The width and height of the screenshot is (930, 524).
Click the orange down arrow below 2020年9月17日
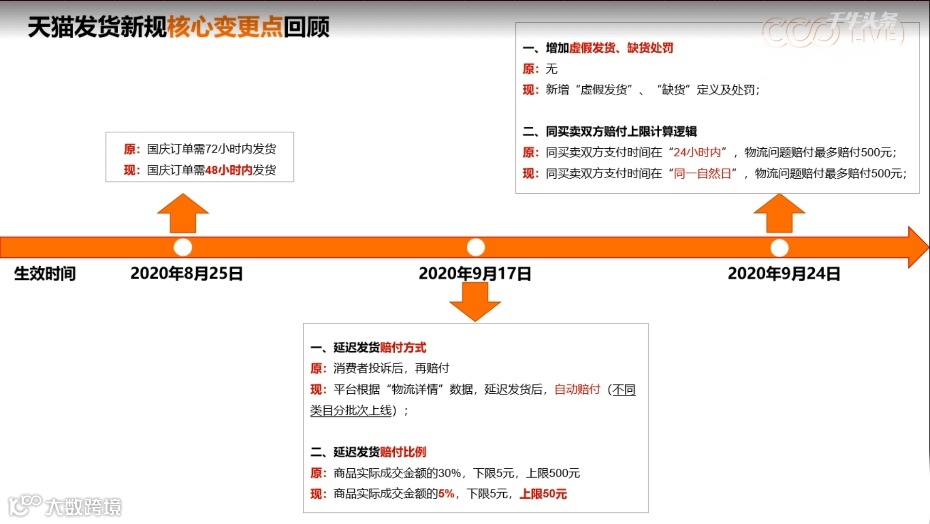tap(475, 302)
